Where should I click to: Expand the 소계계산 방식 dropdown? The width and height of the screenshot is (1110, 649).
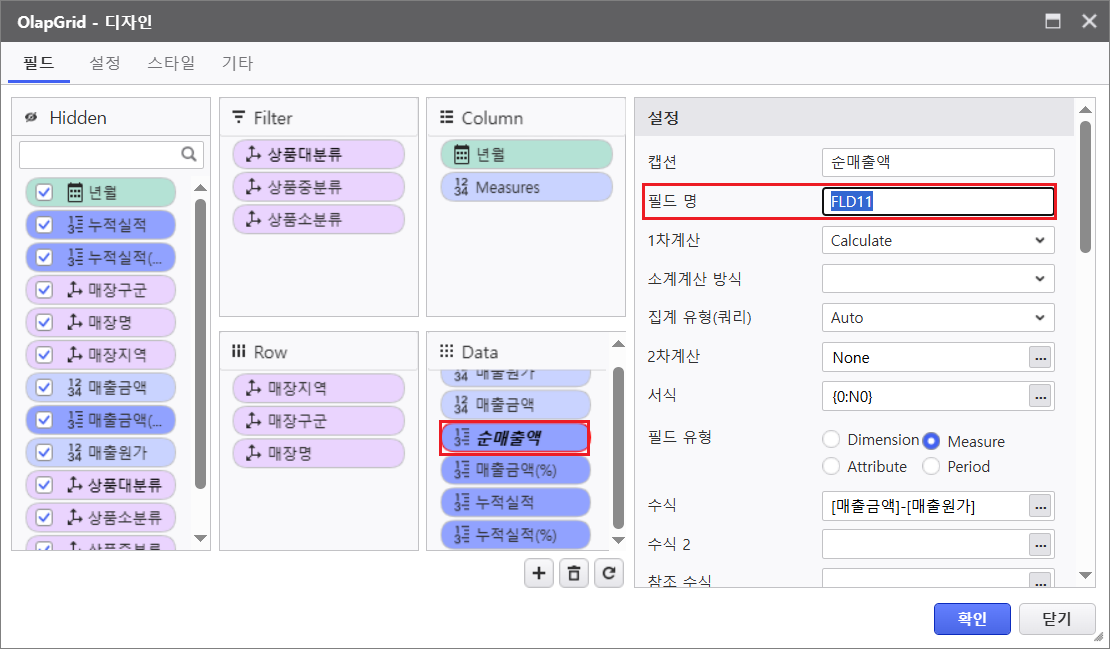[x=937, y=278]
